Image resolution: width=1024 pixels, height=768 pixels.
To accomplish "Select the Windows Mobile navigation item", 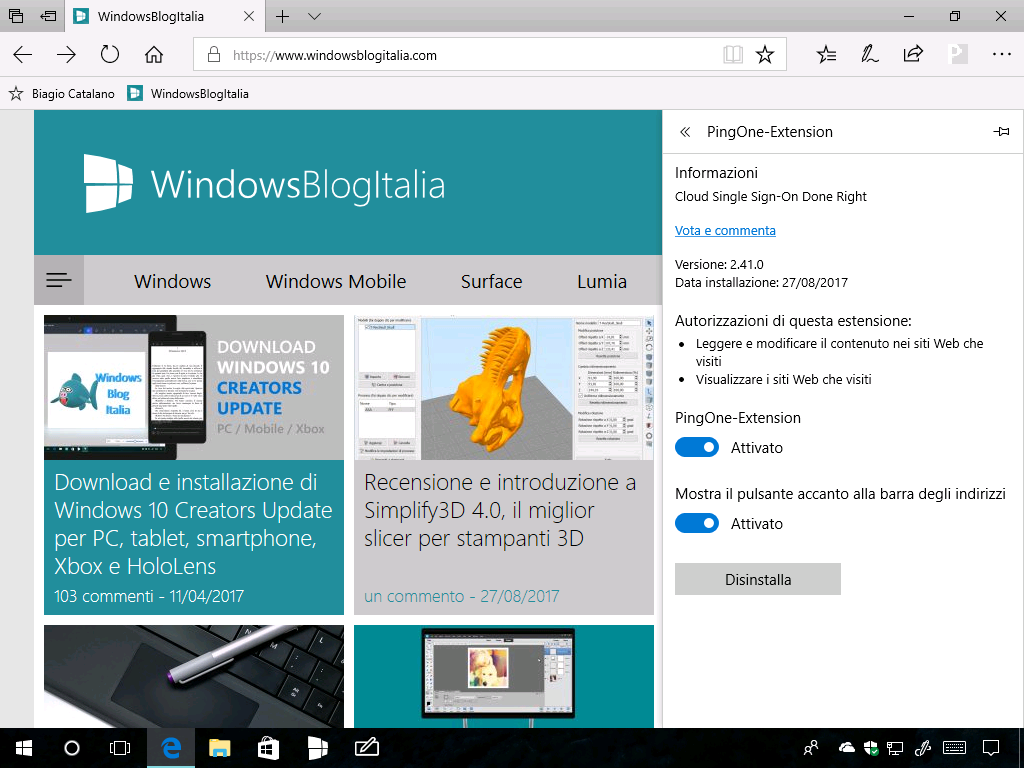I will point(336,281).
